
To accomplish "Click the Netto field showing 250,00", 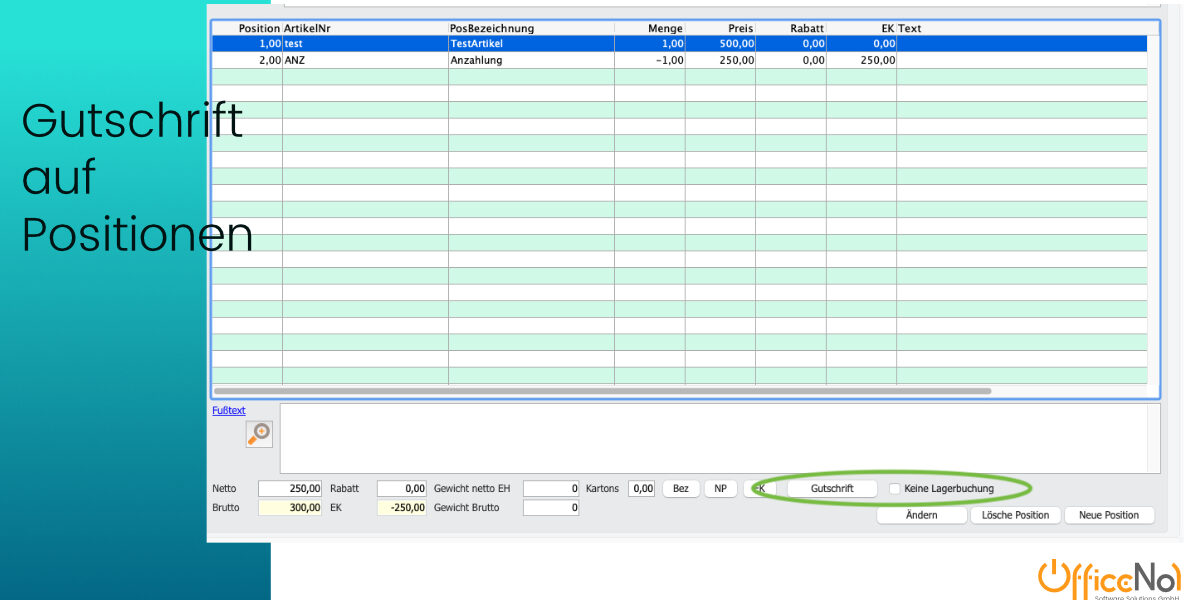I will tap(290, 489).
